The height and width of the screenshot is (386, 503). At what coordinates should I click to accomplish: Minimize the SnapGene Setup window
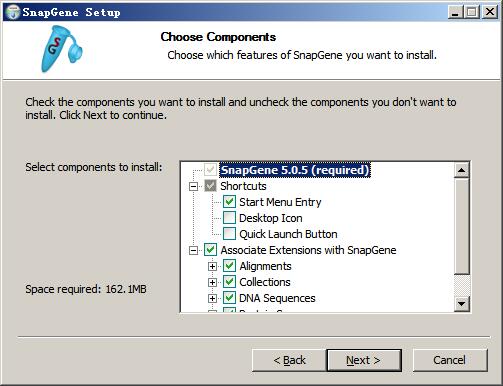point(455,12)
